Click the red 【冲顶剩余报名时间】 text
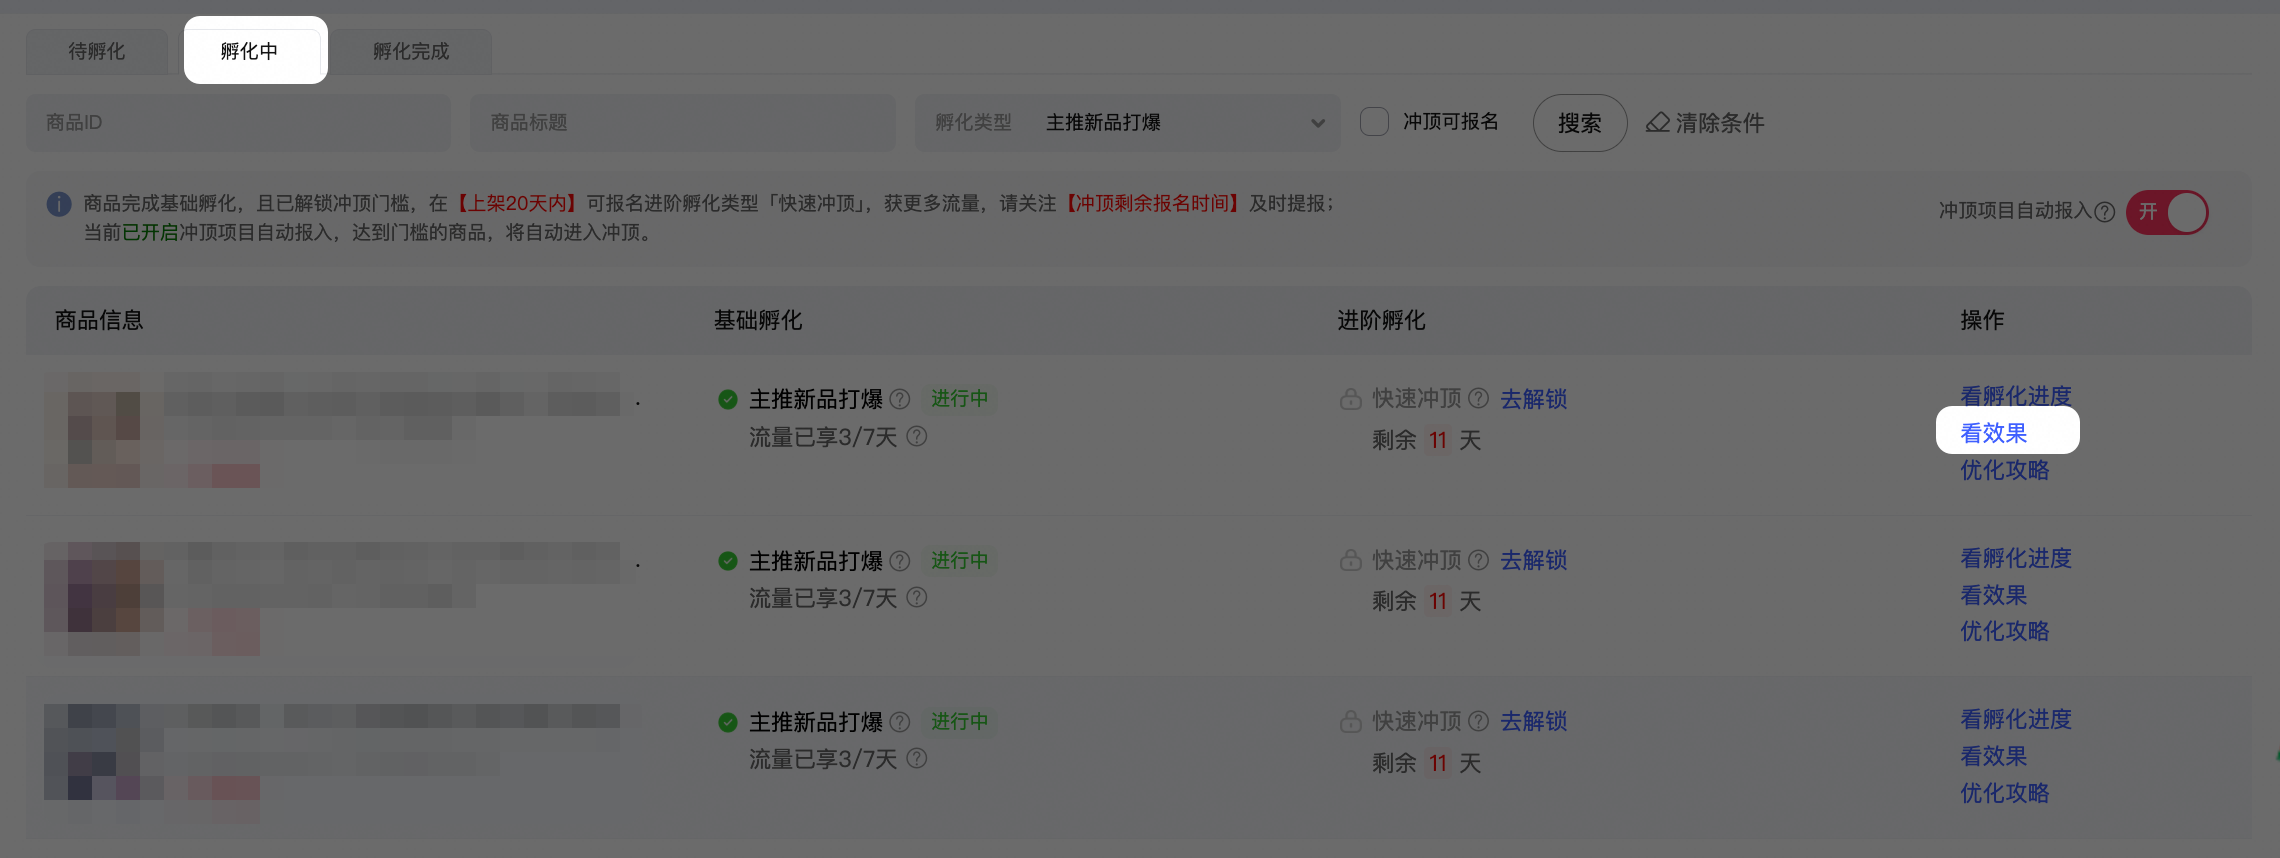The height and width of the screenshot is (858, 2280). point(1152,204)
